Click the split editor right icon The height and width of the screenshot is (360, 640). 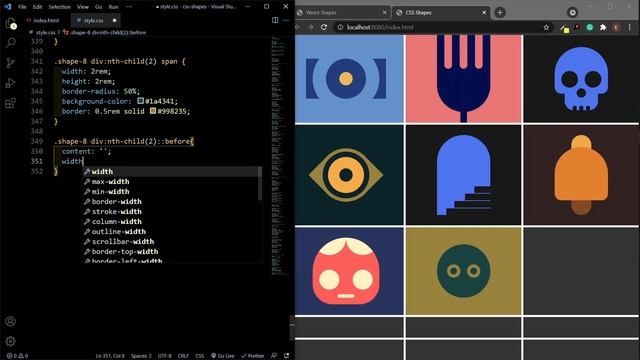(x=275, y=20)
